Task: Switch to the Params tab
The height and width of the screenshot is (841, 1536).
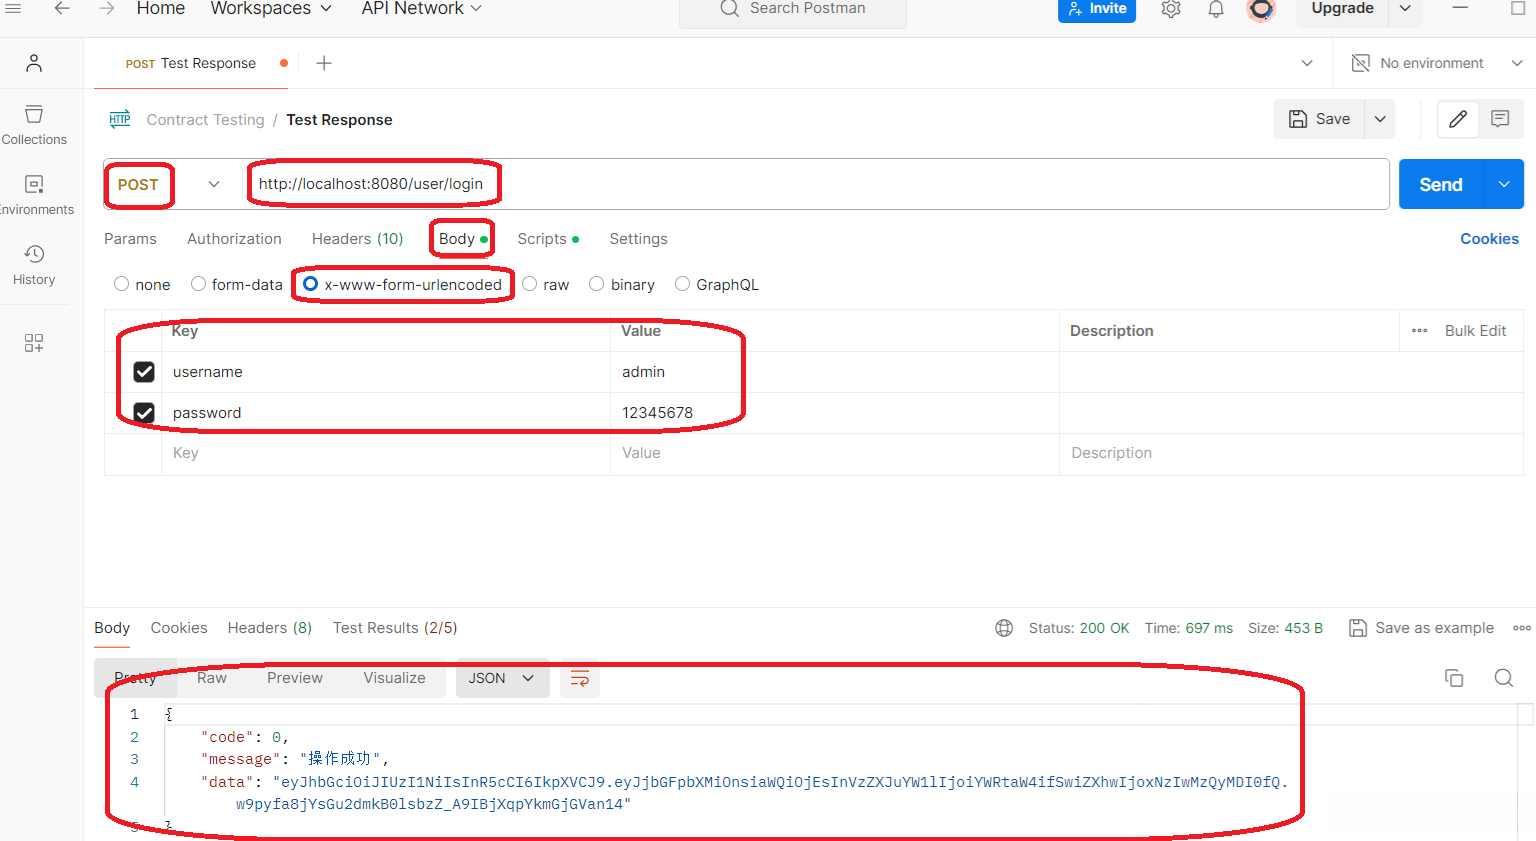Action: pos(130,239)
